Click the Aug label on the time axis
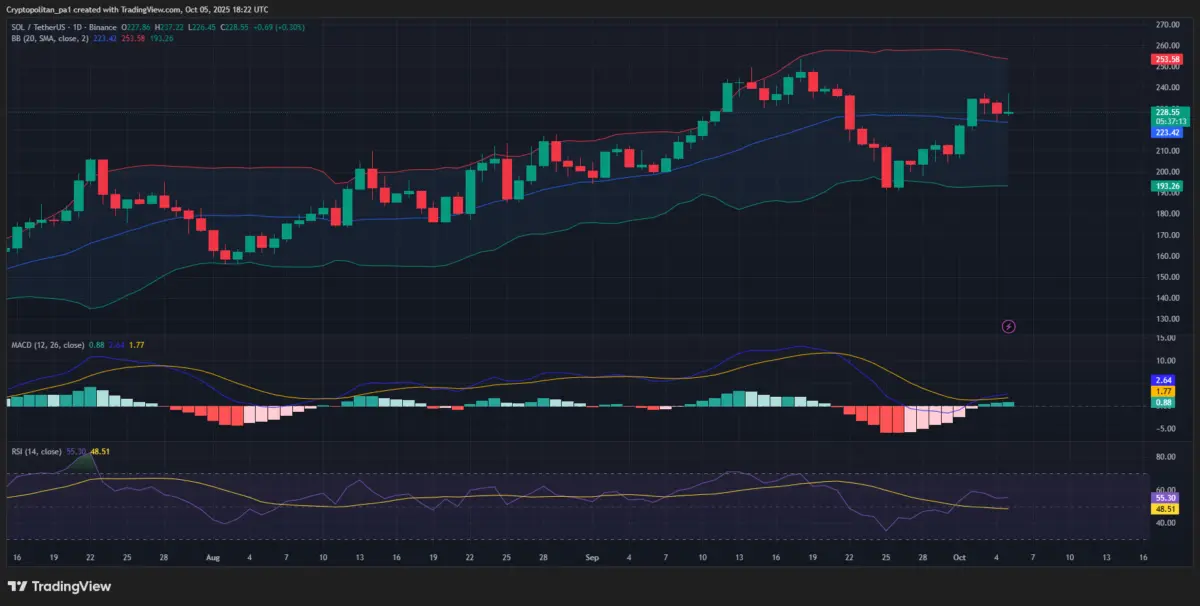Screen dimensions: 1200x606 point(211,556)
